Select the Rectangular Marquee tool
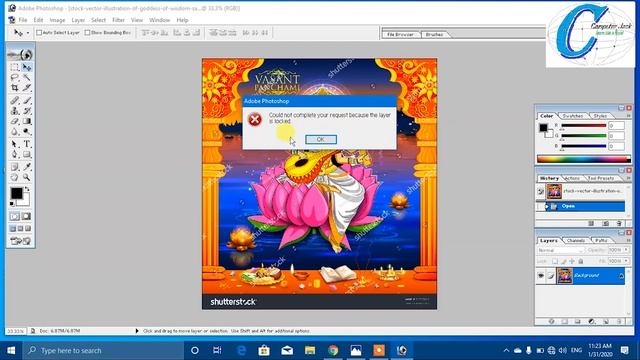 [x=15, y=67]
